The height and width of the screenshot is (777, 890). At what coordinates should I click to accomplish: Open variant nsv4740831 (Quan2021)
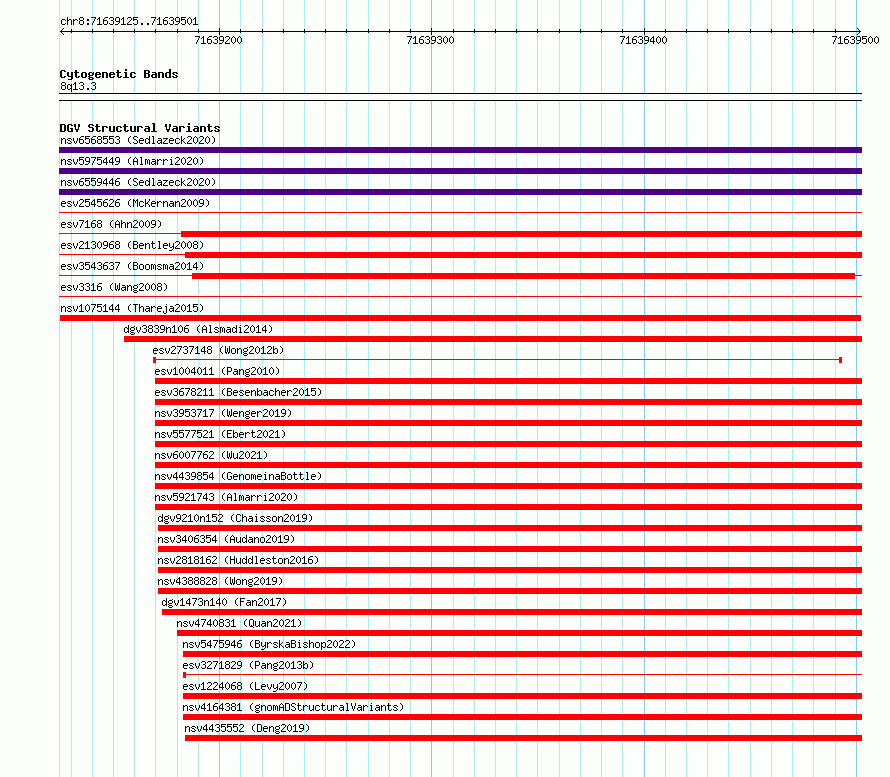(240, 623)
